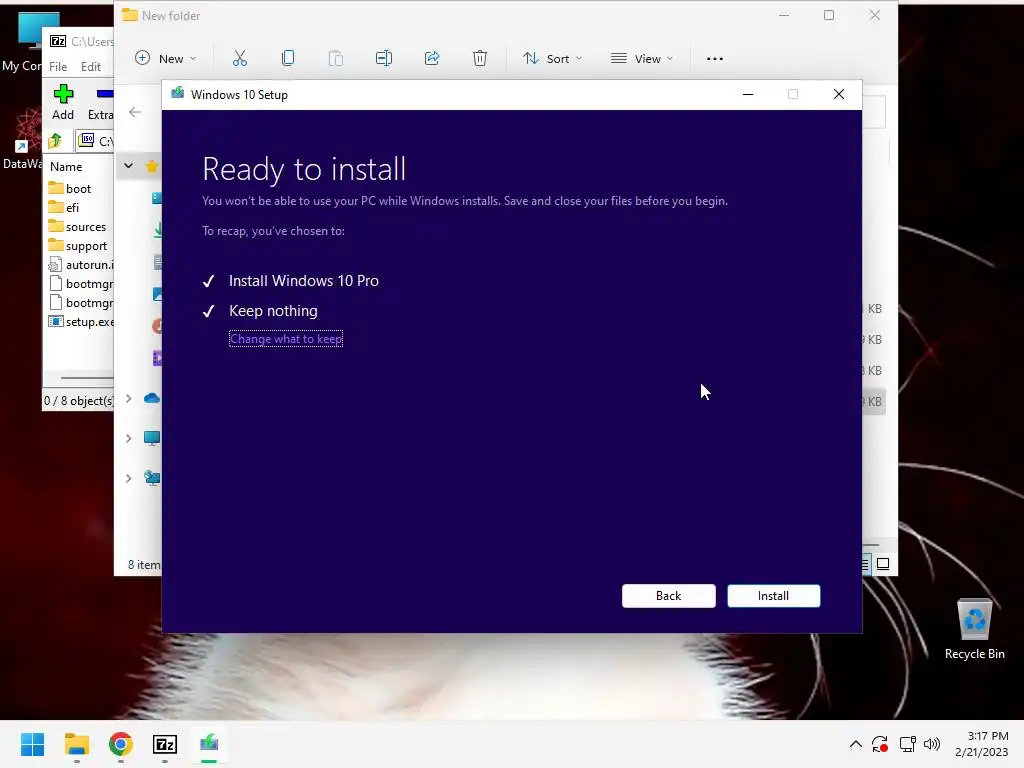Click the Windows Setup taskbar icon

tap(209, 744)
